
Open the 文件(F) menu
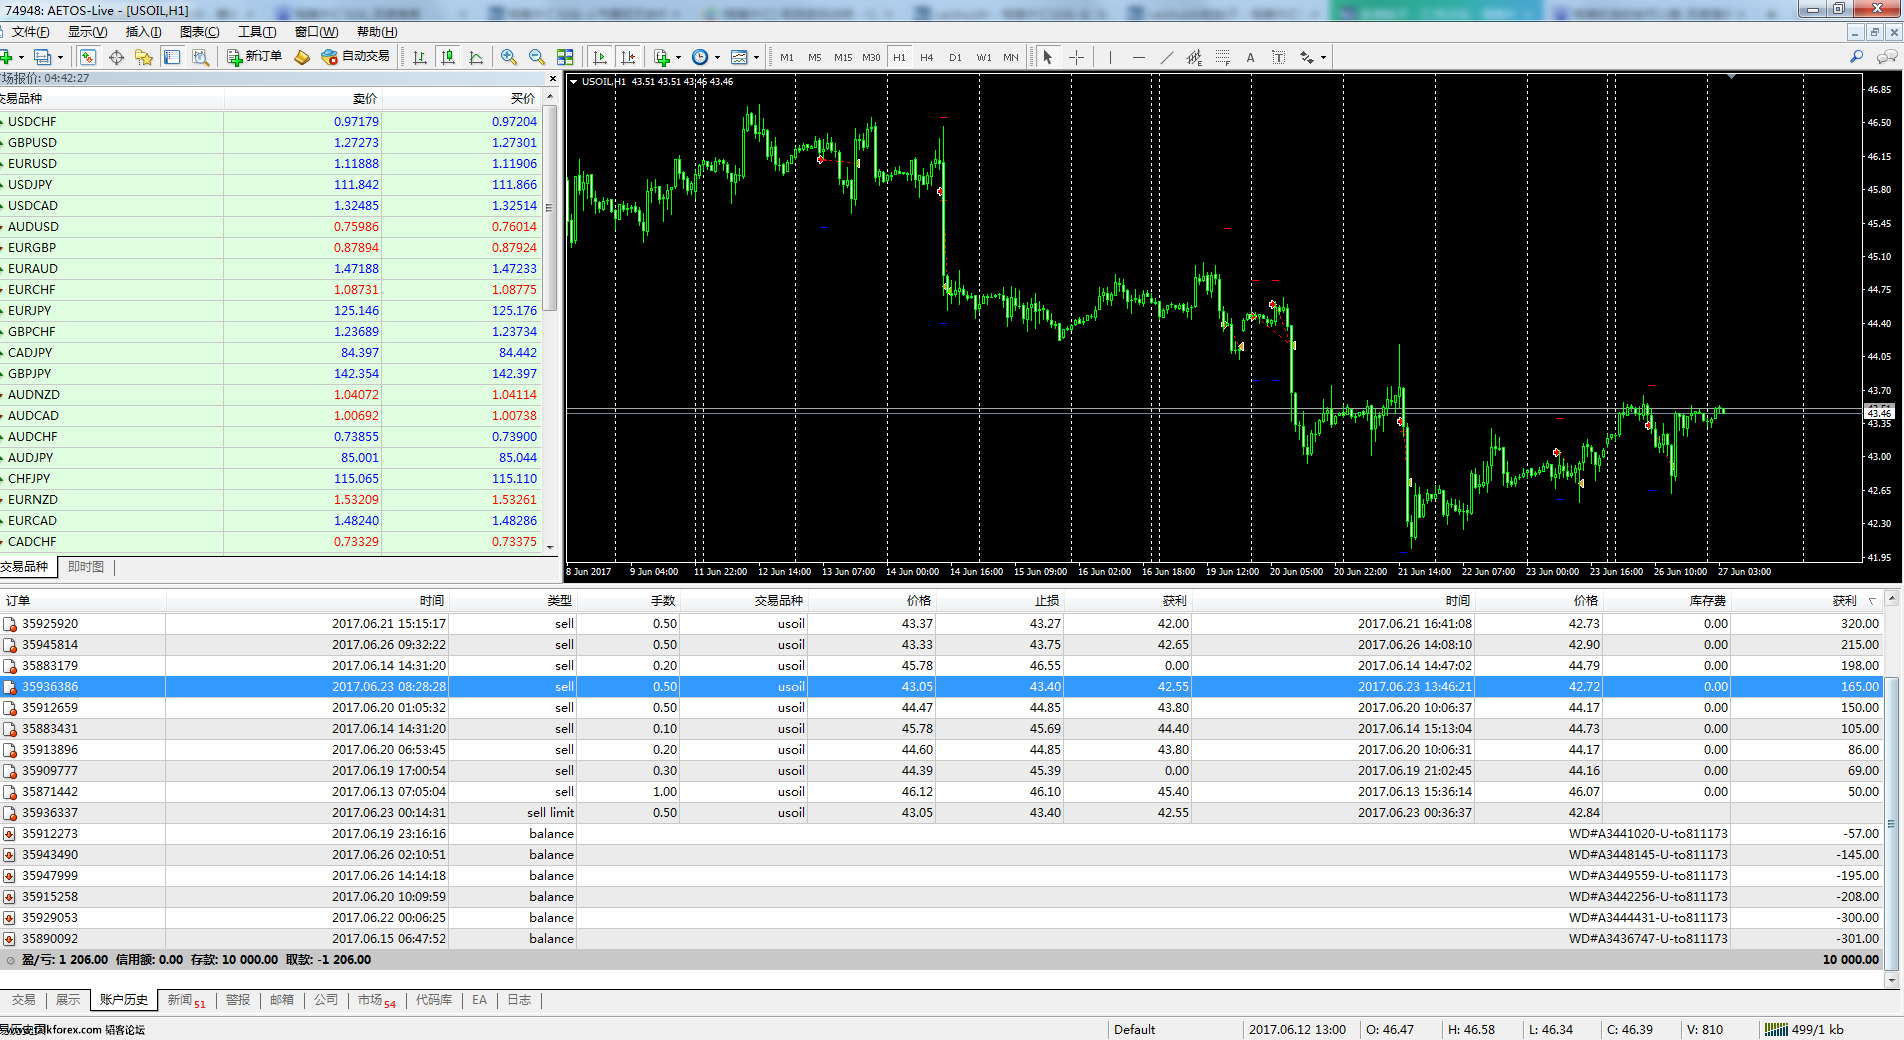tap(30, 32)
